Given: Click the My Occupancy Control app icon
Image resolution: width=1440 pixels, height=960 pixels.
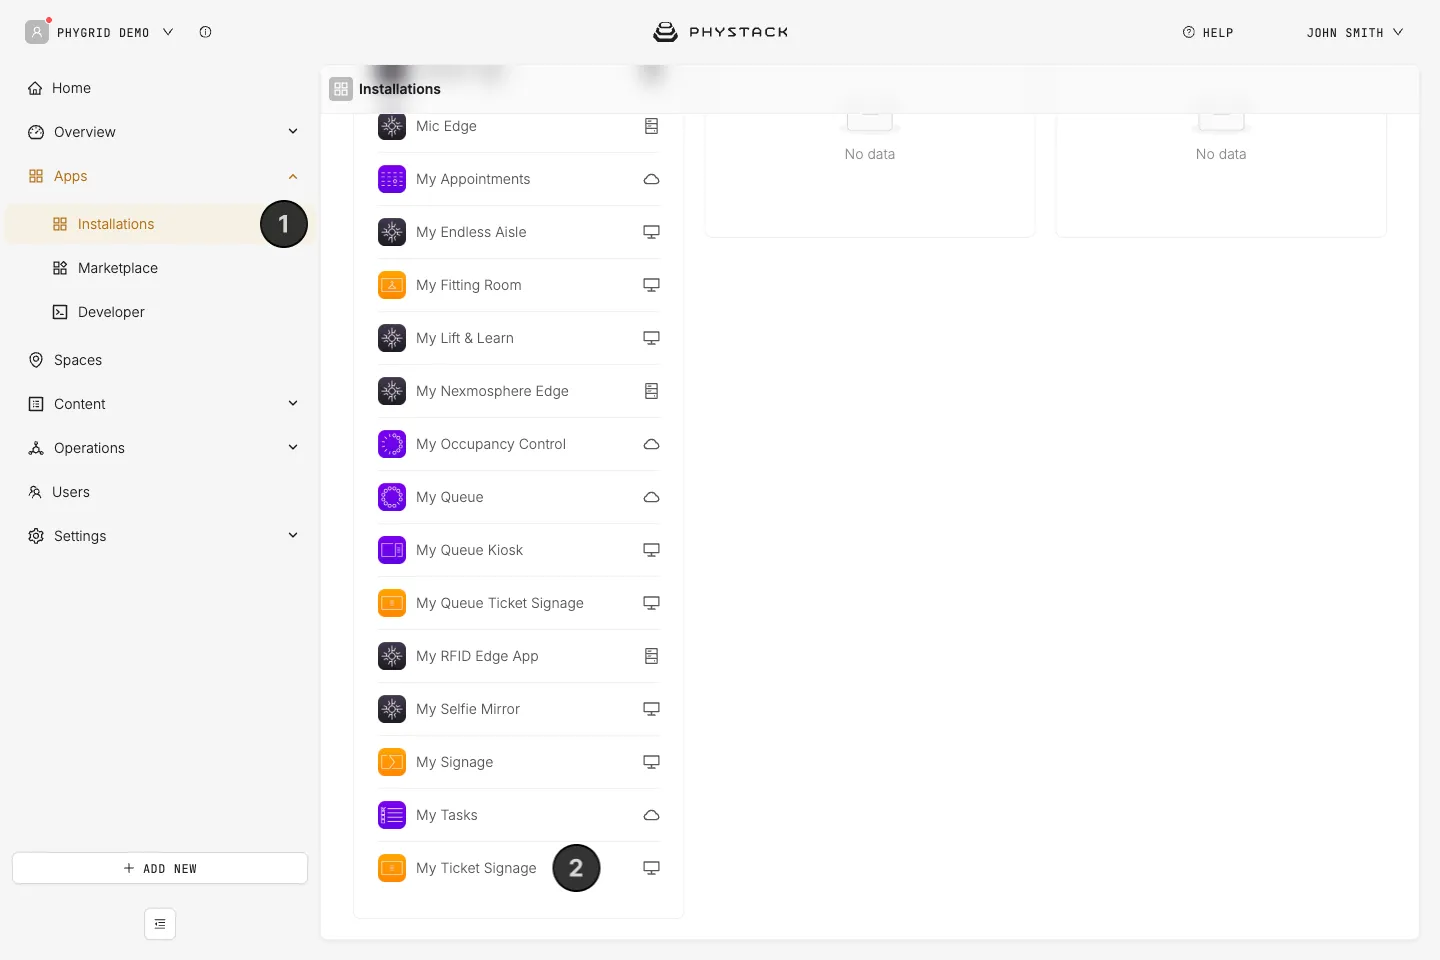Looking at the screenshot, I should click(392, 444).
